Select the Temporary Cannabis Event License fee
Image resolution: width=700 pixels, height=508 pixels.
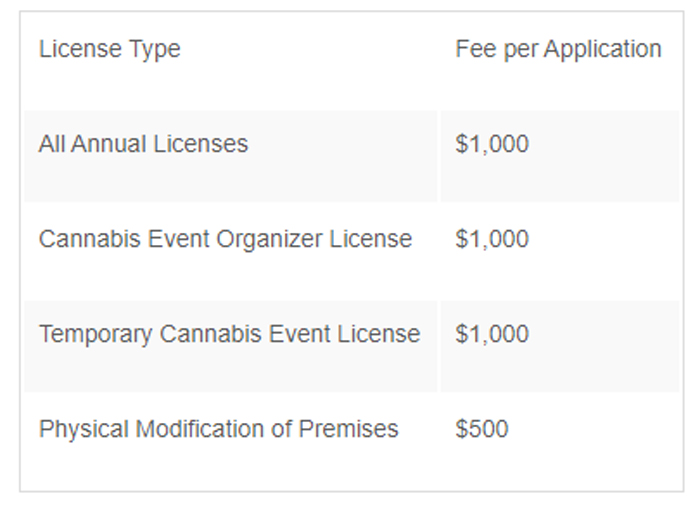(x=492, y=334)
